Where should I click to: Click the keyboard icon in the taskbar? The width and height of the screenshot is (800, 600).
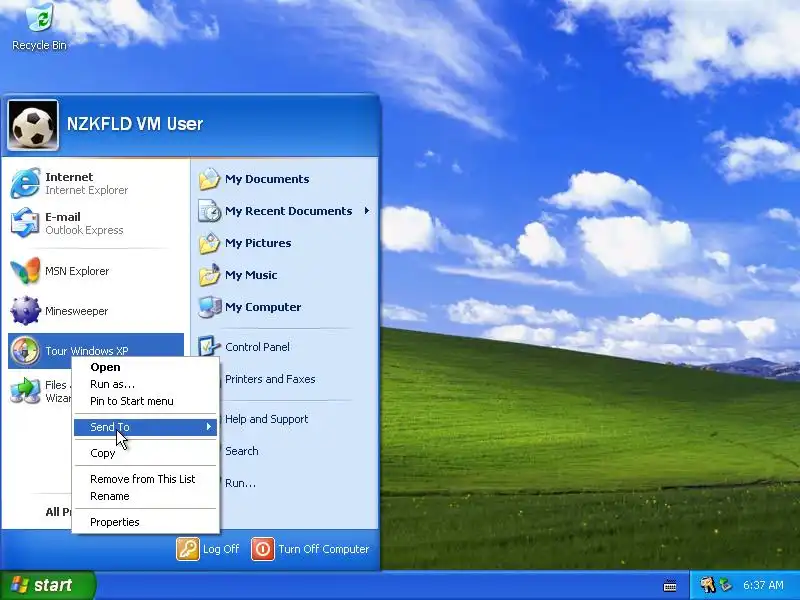670,586
